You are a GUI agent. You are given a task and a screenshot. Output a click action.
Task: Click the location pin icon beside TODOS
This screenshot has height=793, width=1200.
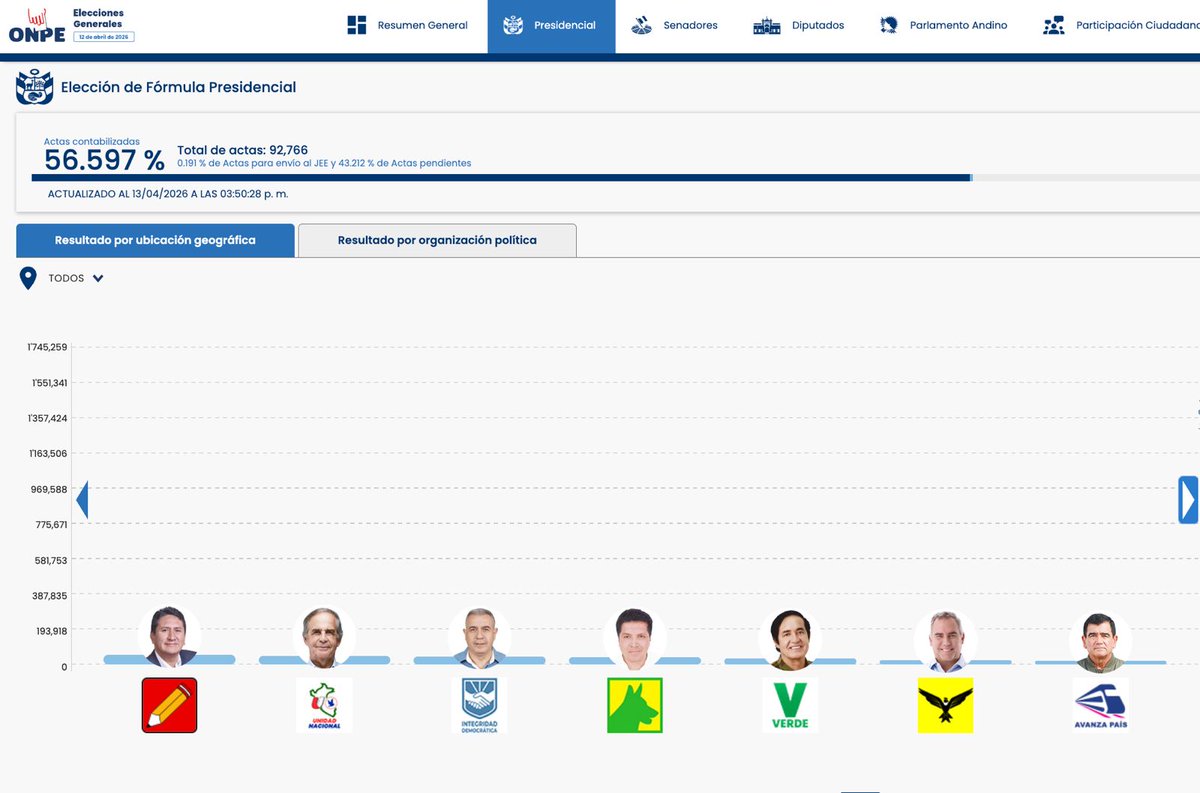click(28, 277)
